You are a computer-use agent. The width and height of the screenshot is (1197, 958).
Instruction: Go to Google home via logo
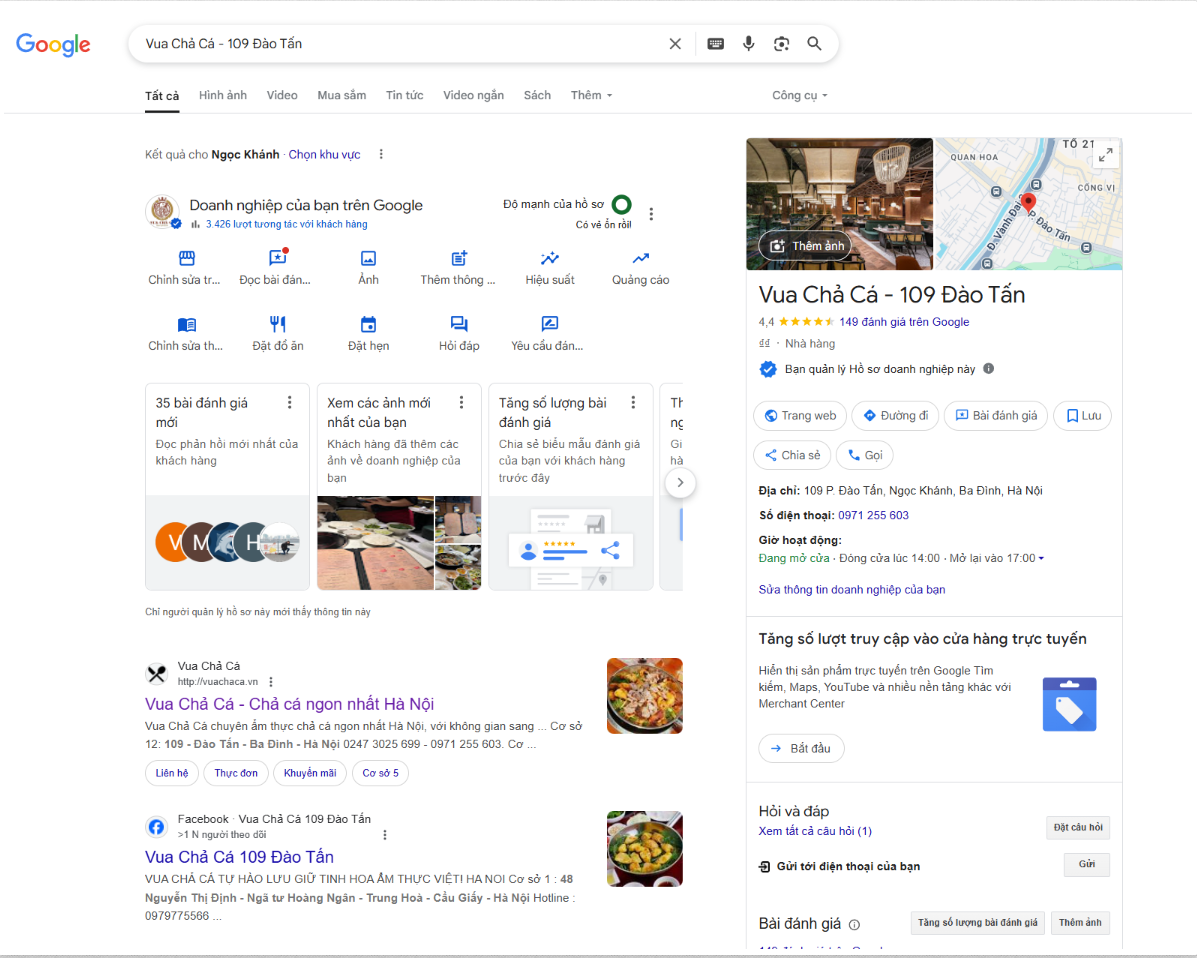(x=53, y=44)
